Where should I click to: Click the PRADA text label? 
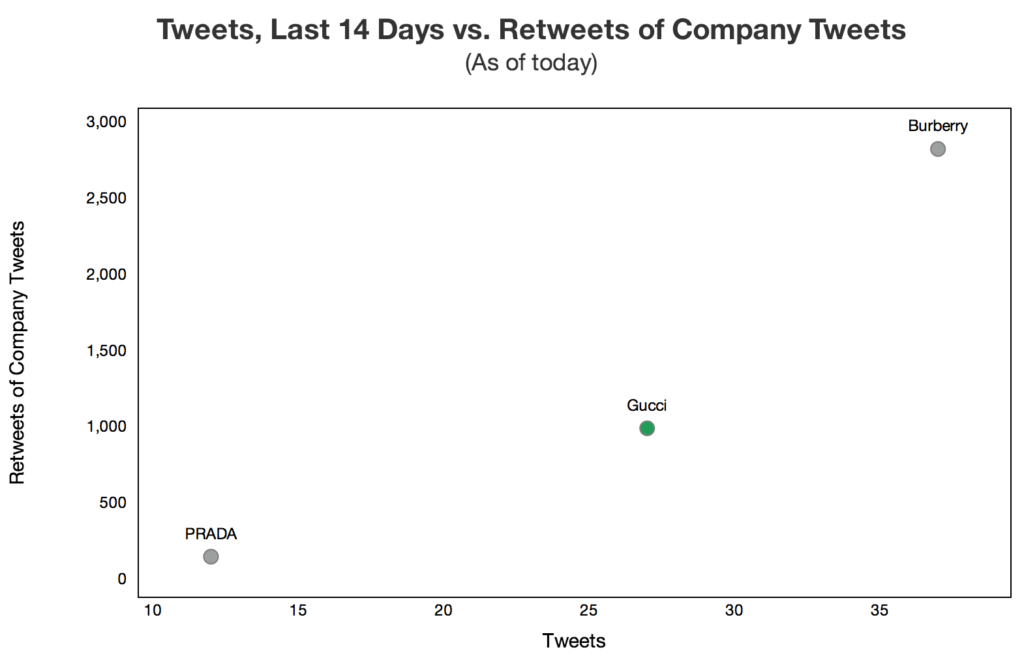[211, 534]
